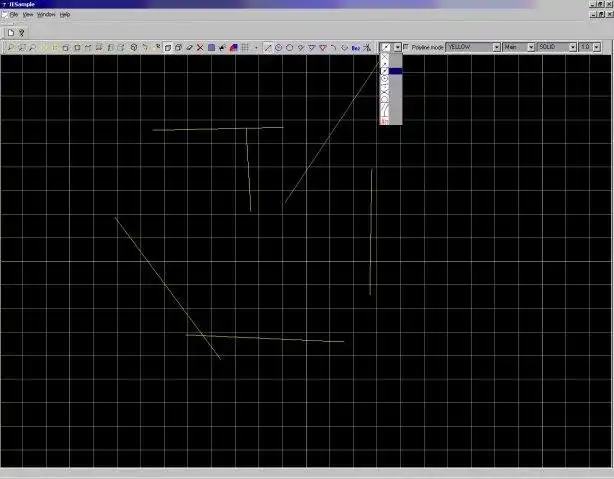The height and width of the screenshot is (479, 614).
Task: Expand the SOLID line style dropdown
Action: [x=557, y=47]
